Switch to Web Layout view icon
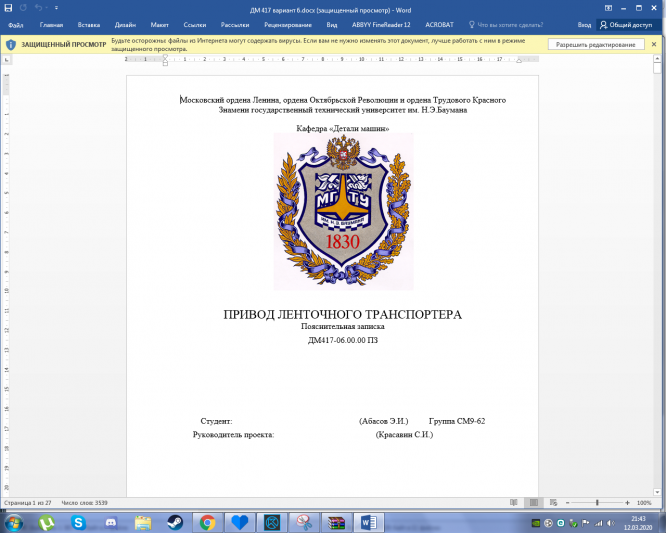This screenshot has height=533, width=666. [x=553, y=503]
